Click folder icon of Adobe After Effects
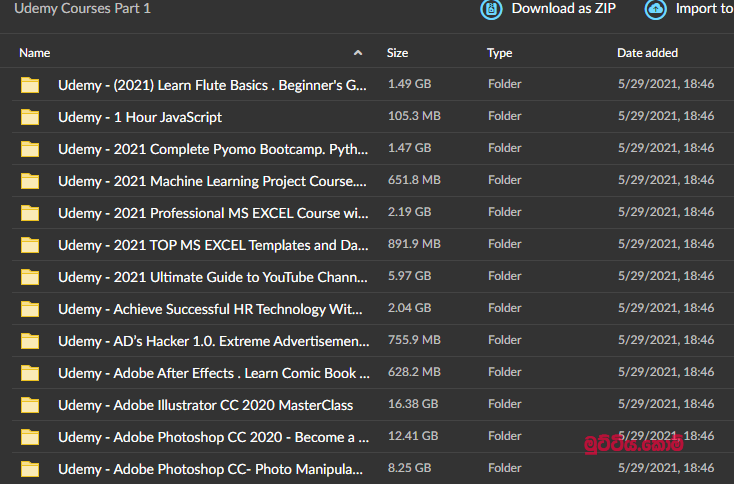Viewport: 734px width, 484px height. (30, 373)
